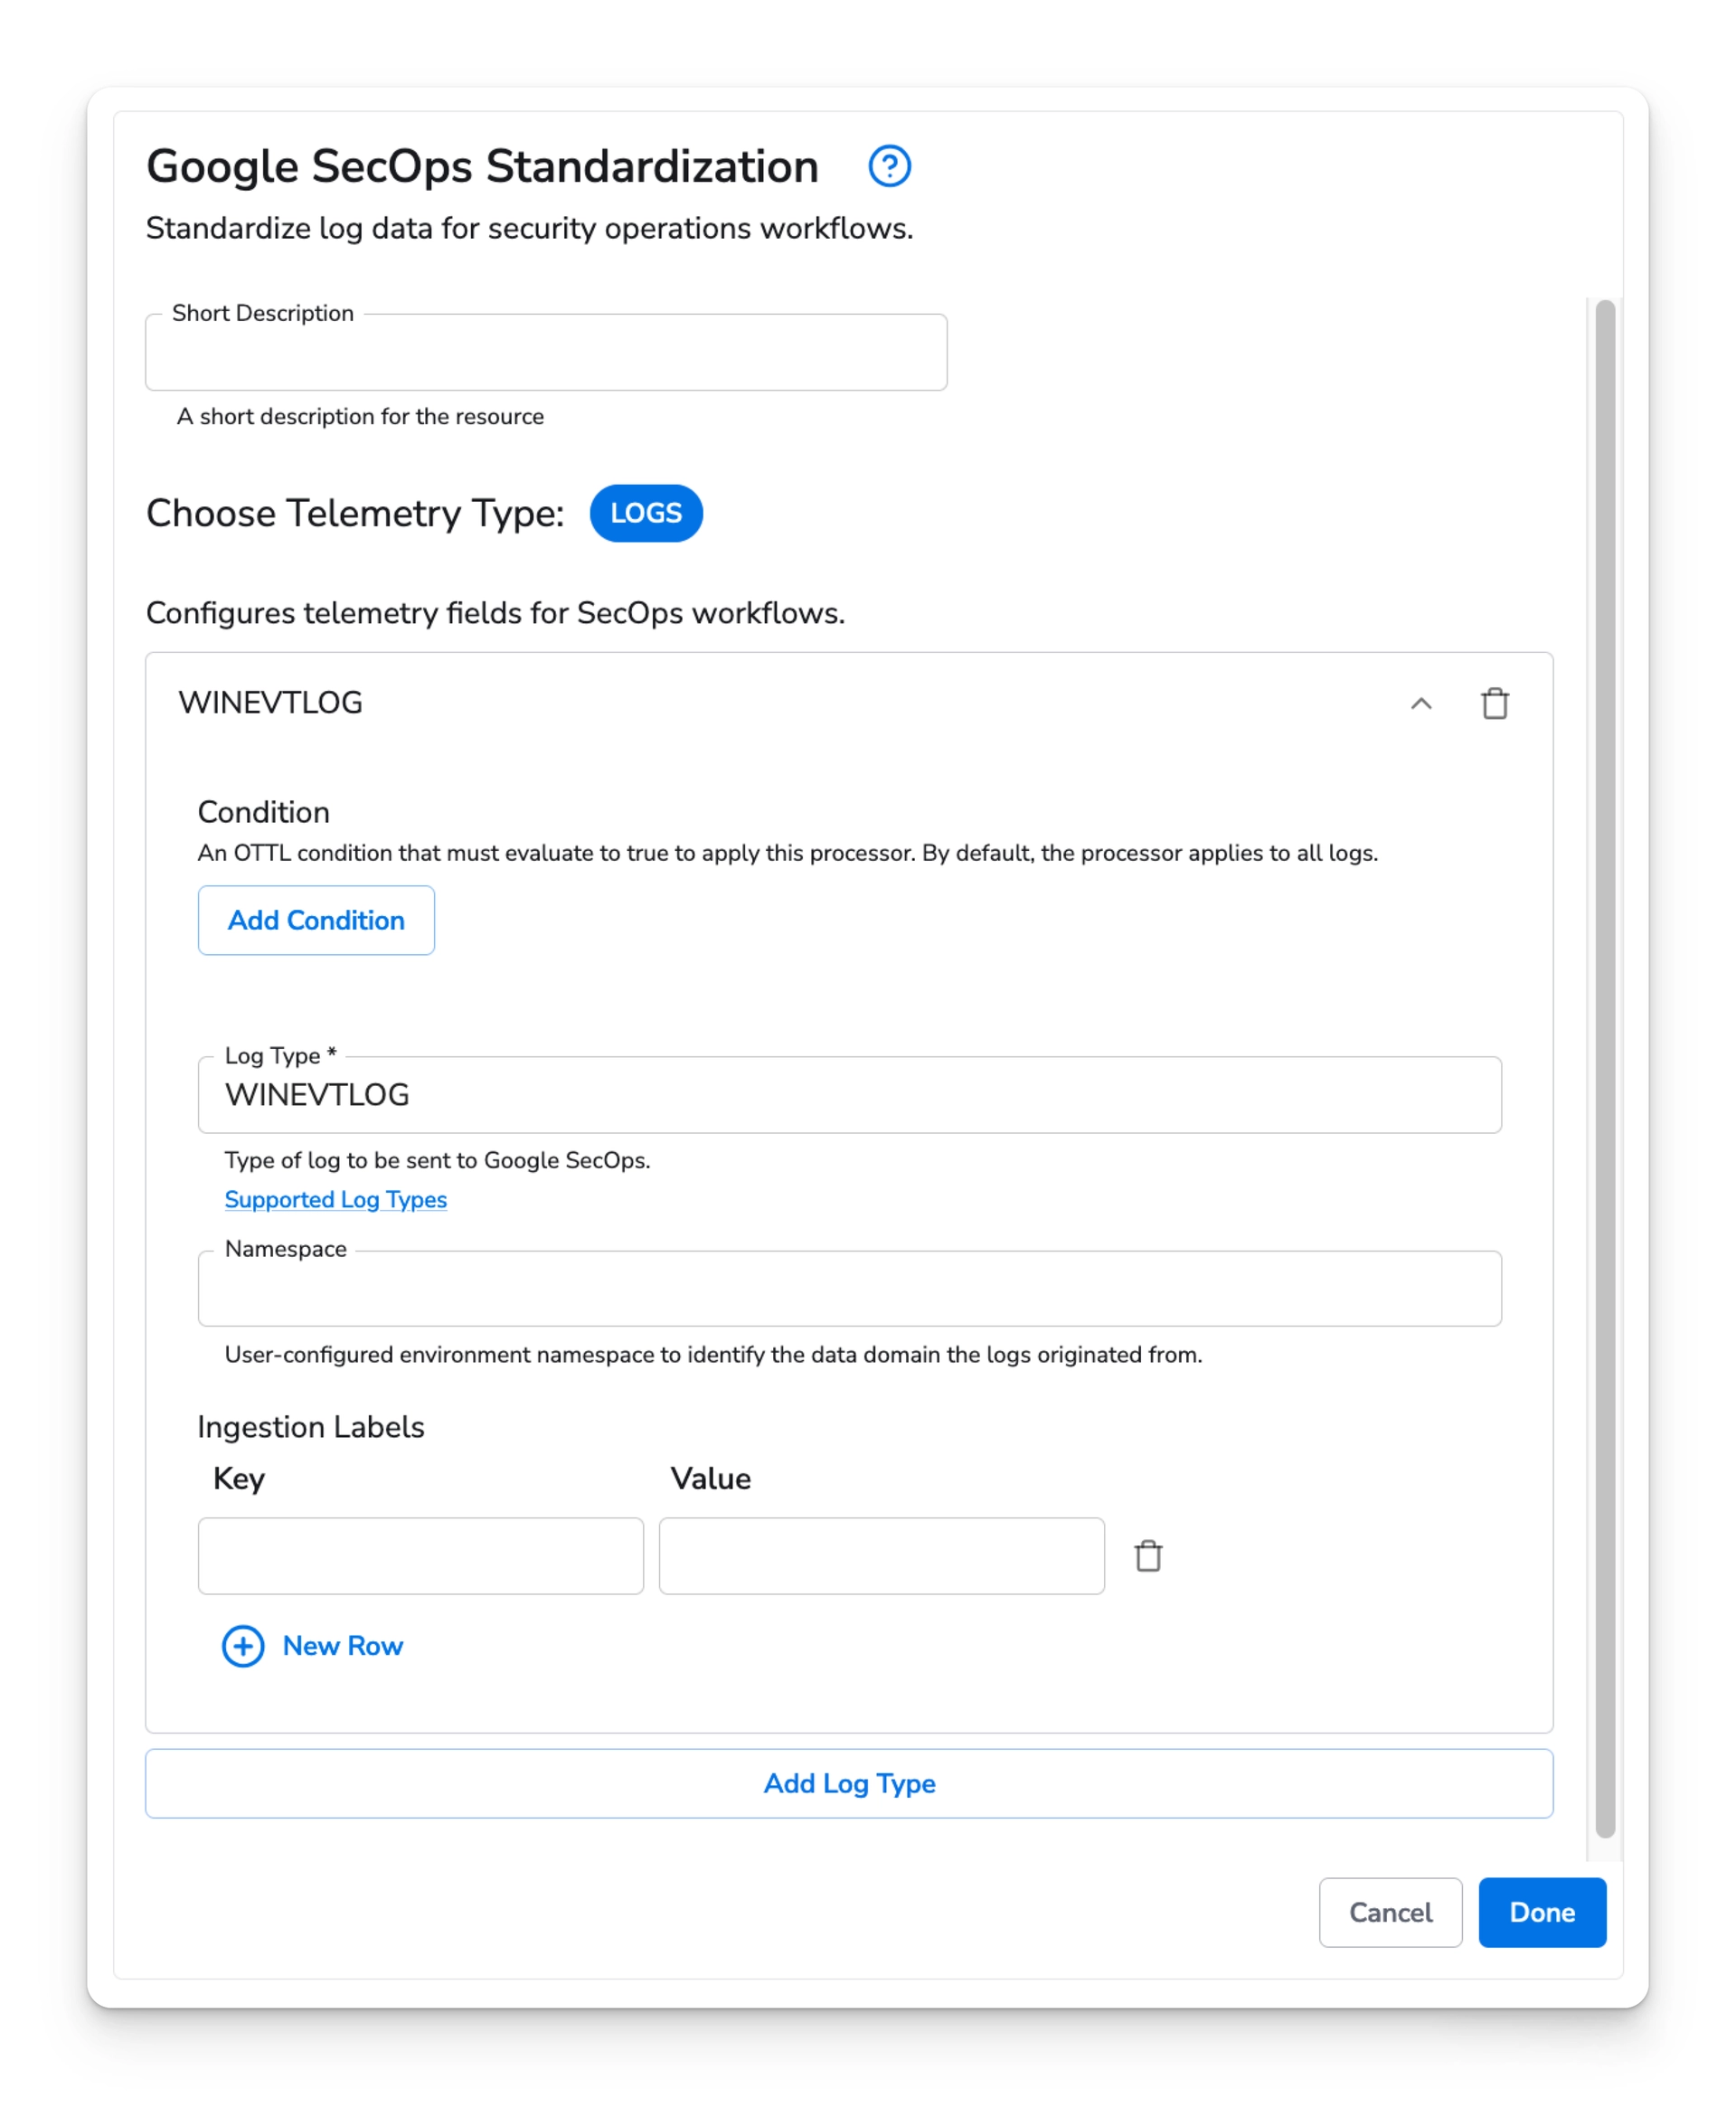Image resolution: width=1736 pixels, height=2126 pixels.
Task: Collapse the WINEVTLOG section
Action: click(1421, 704)
